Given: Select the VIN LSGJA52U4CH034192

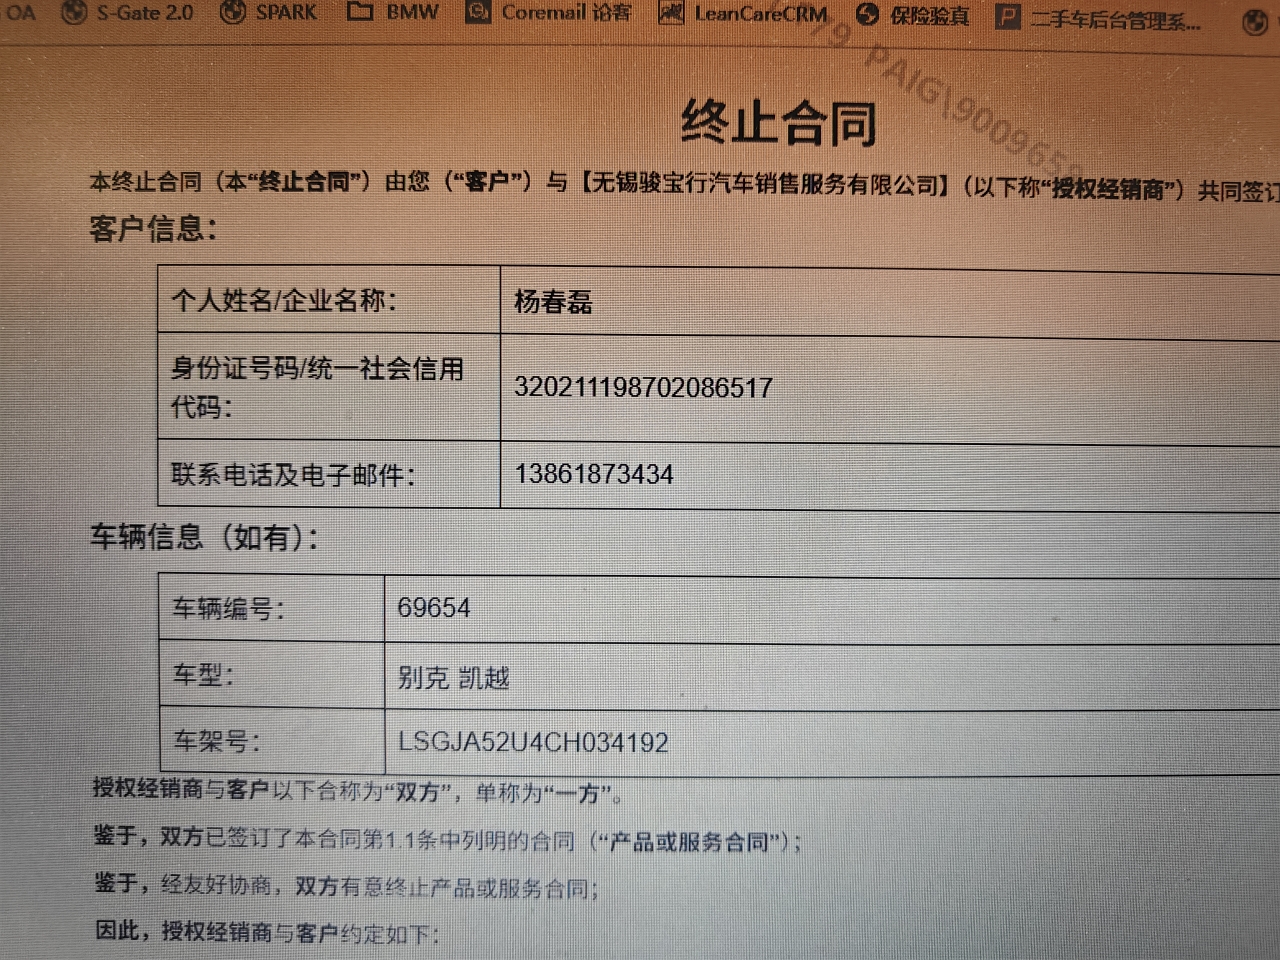Looking at the screenshot, I should coord(533,742).
